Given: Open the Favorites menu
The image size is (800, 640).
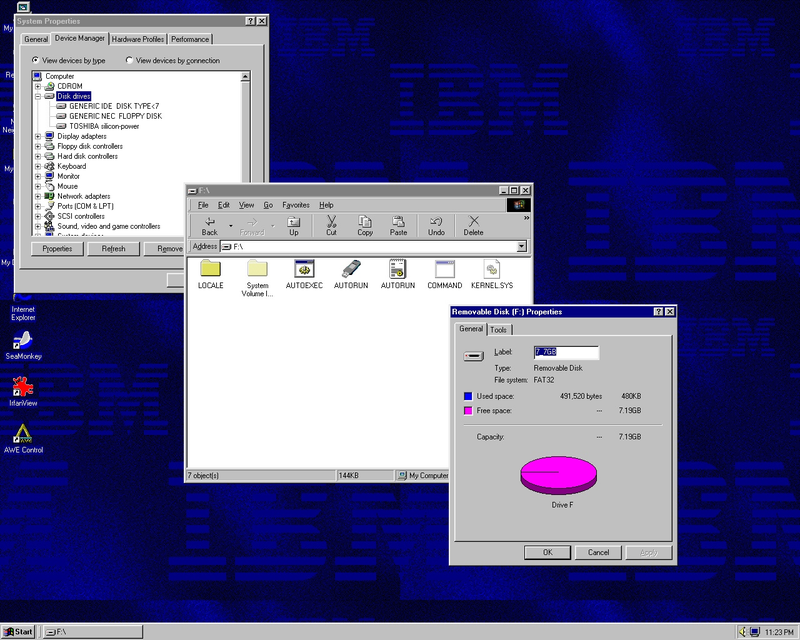Looking at the screenshot, I should point(296,205).
